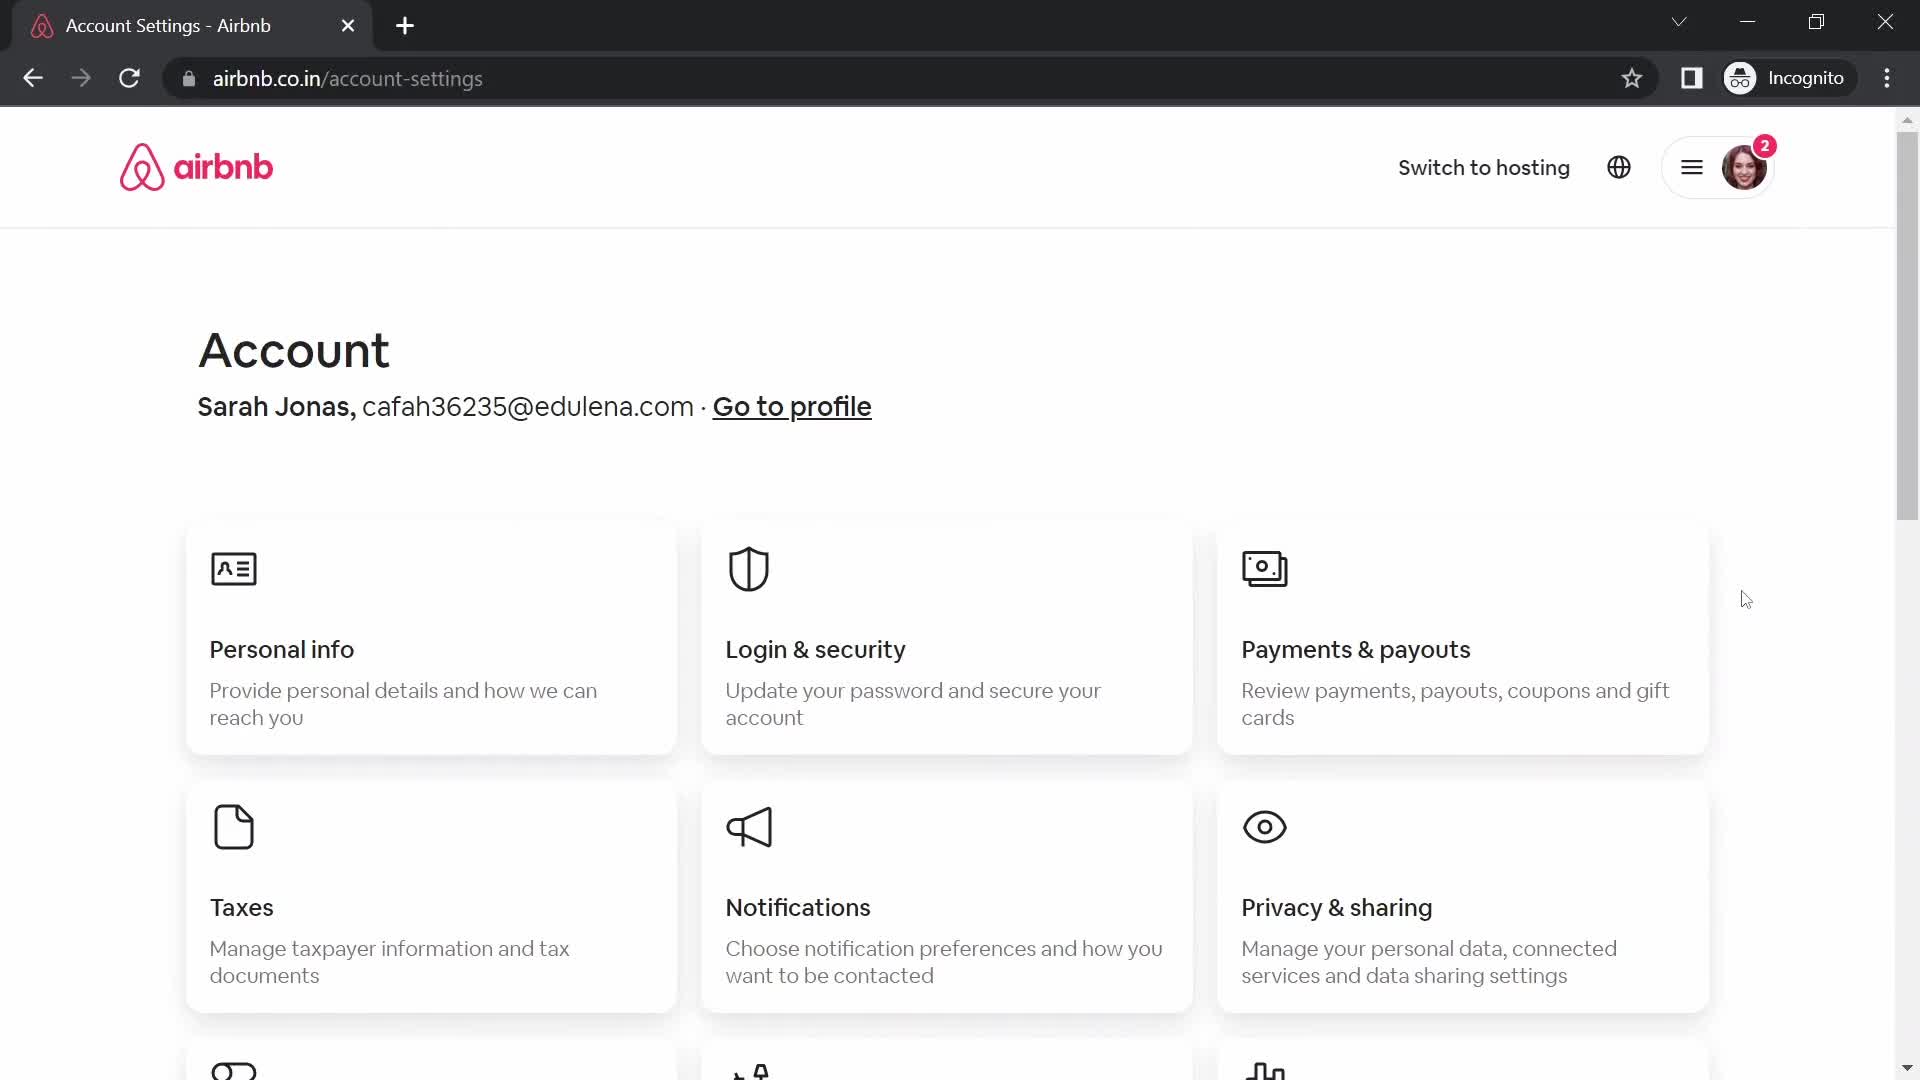Image resolution: width=1920 pixels, height=1080 pixels.
Task: Click the Personal info ID card icon
Action: coord(234,569)
